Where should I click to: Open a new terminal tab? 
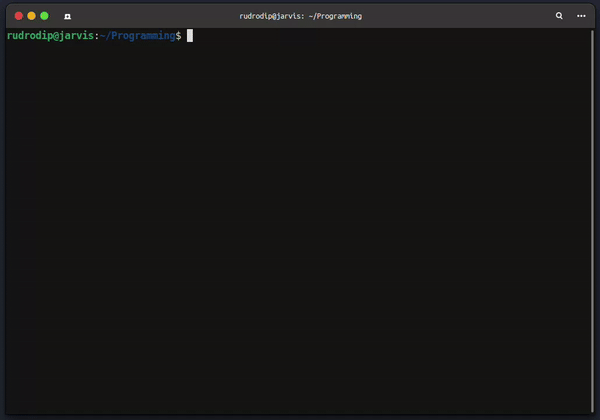pyautogui.click(x=66, y=16)
